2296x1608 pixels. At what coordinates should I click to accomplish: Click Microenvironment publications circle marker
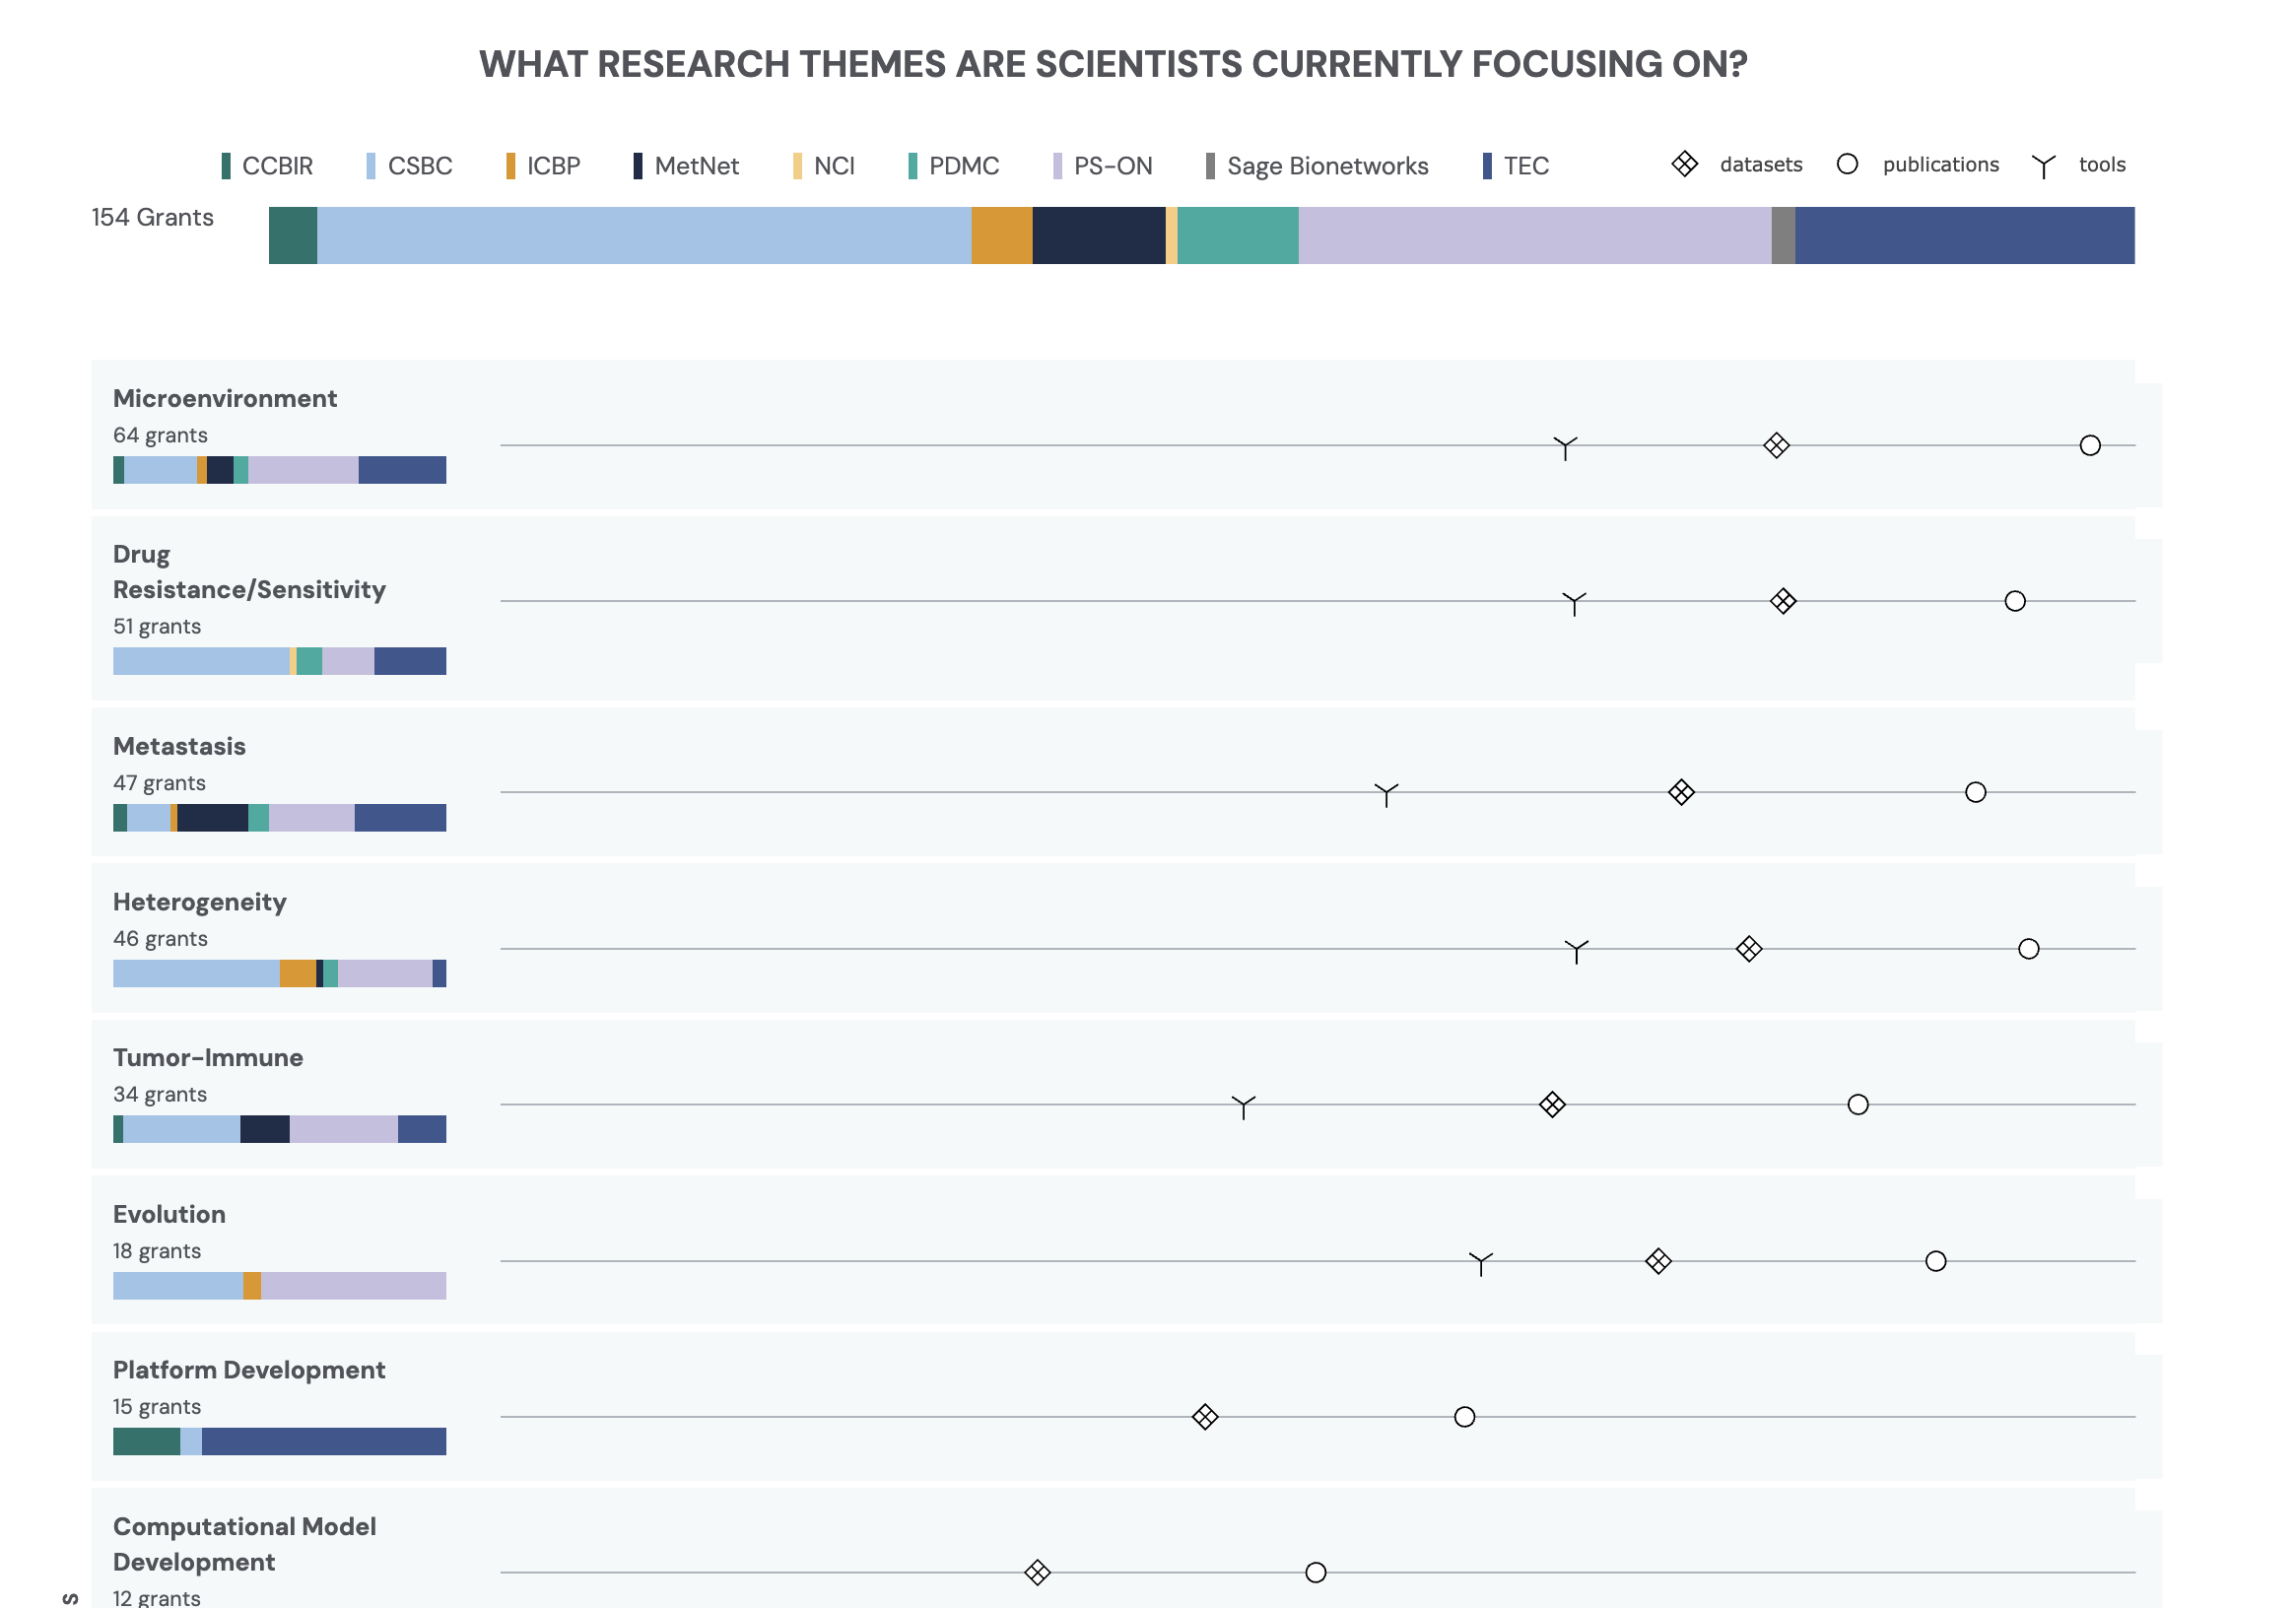(x=2089, y=445)
